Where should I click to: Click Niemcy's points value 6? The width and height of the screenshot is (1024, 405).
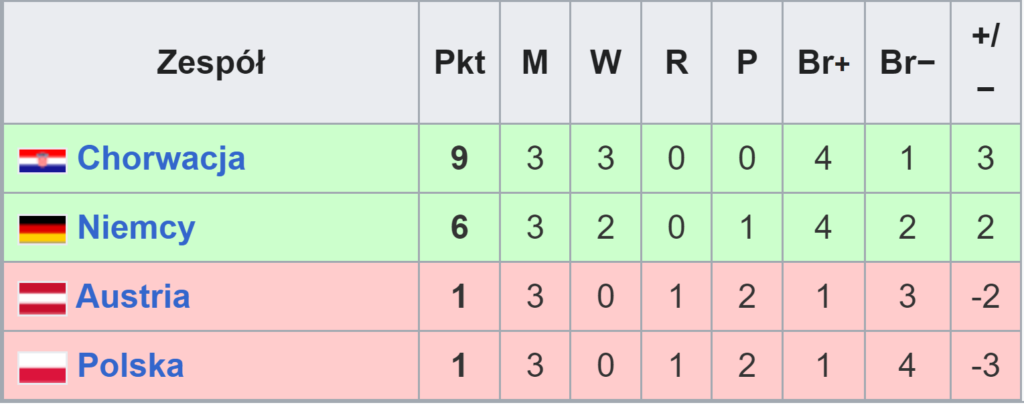[459, 229]
